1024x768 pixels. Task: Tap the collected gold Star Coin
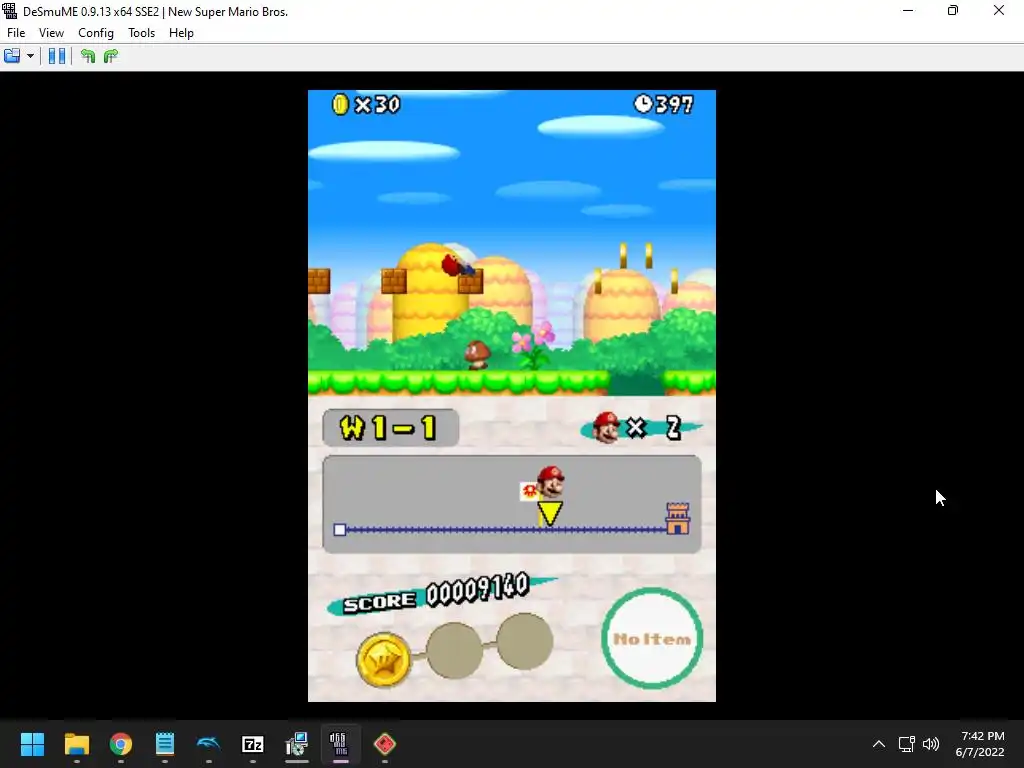click(x=383, y=660)
